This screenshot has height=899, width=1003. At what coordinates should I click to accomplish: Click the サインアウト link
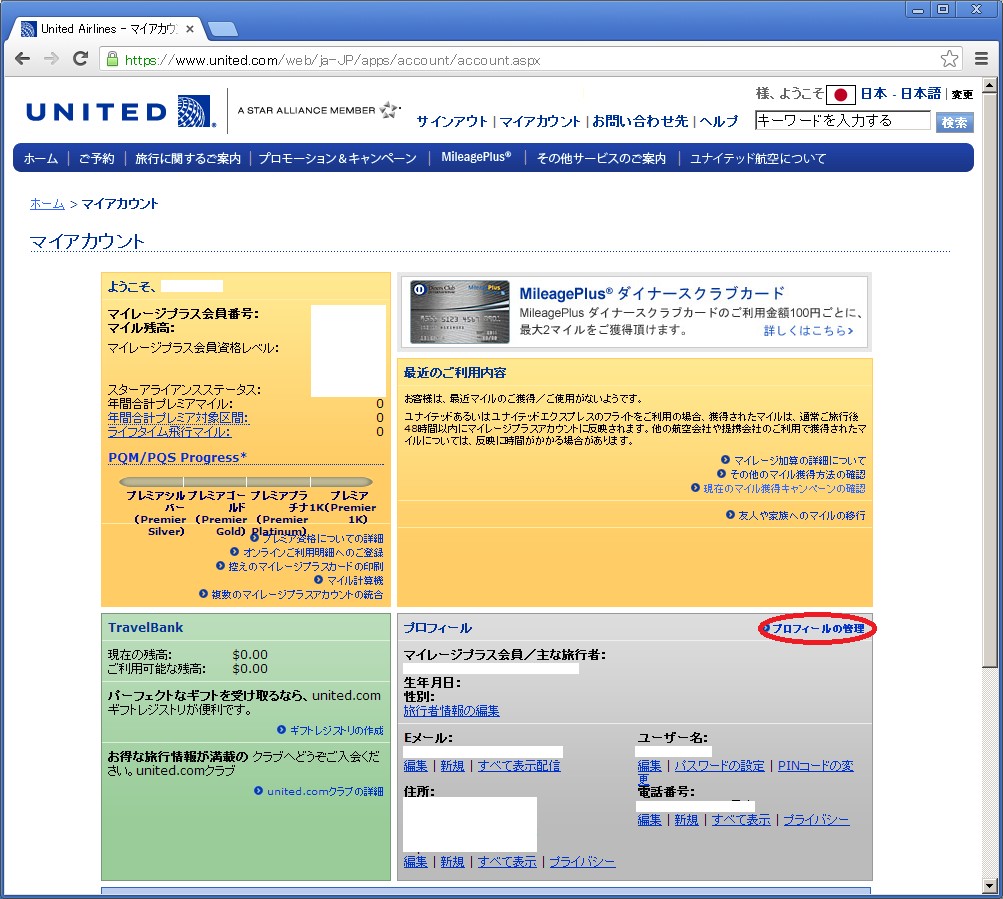point(452,121)
